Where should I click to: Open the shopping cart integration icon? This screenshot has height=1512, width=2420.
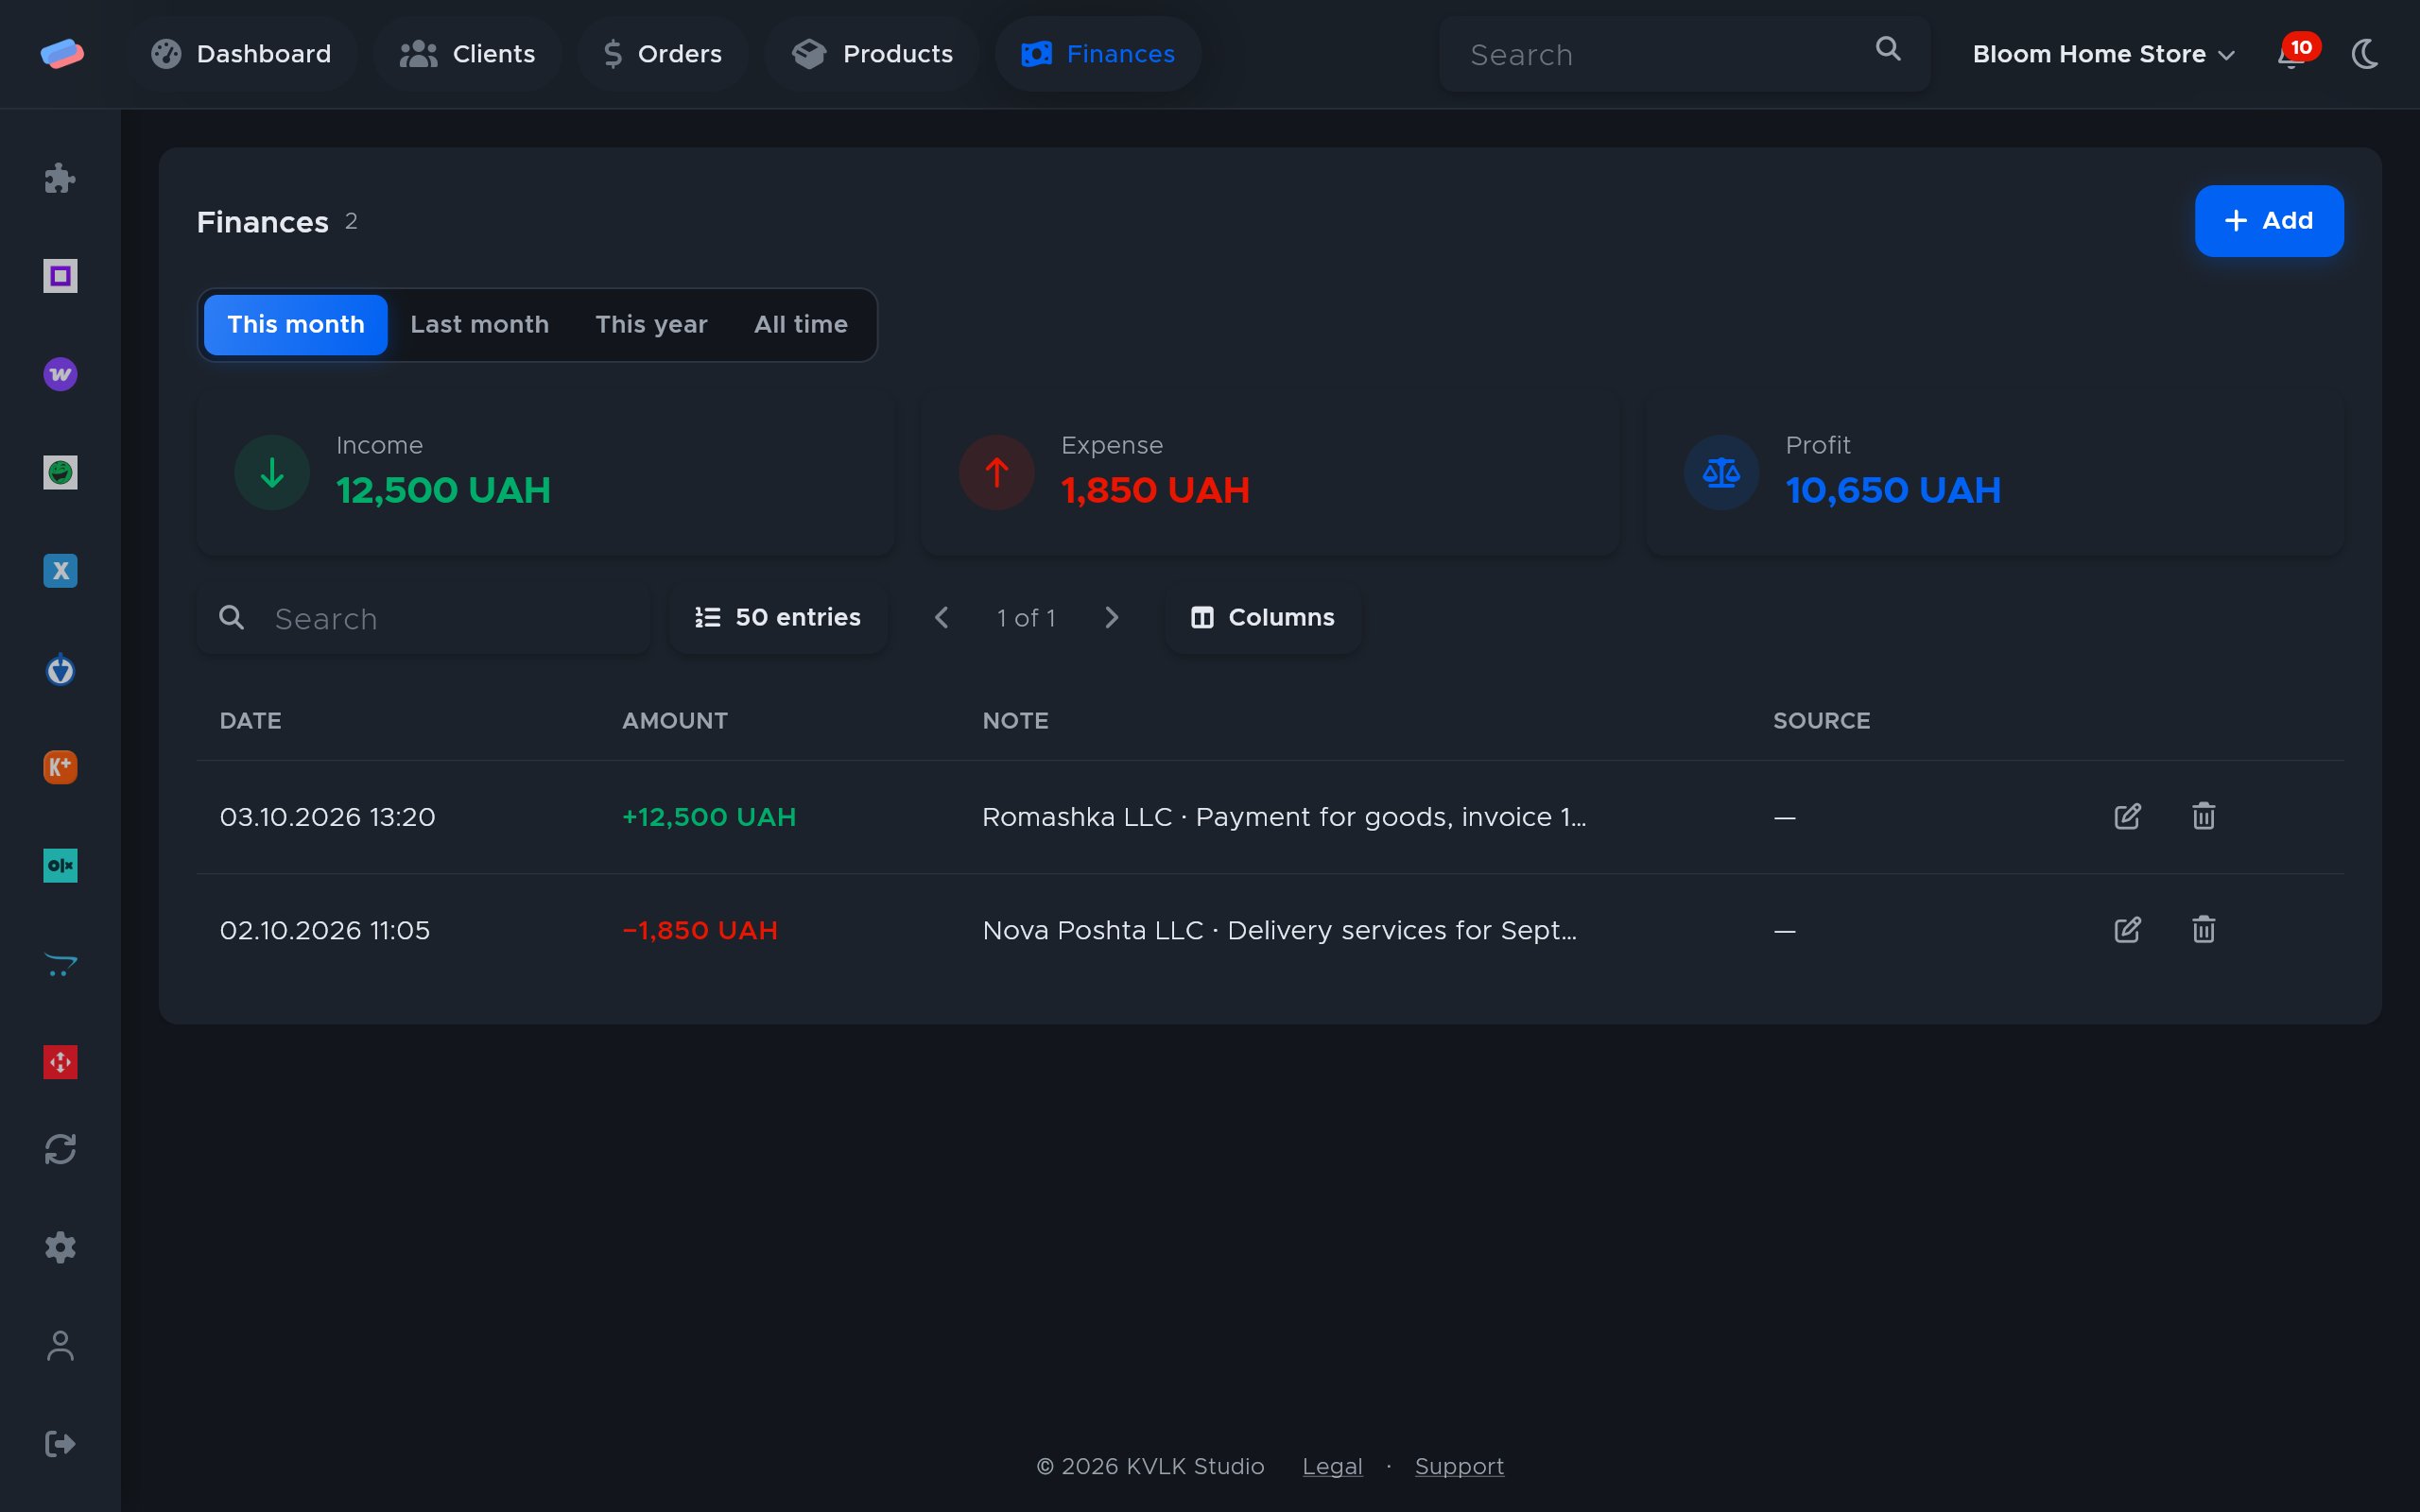(x=60, y=964)
